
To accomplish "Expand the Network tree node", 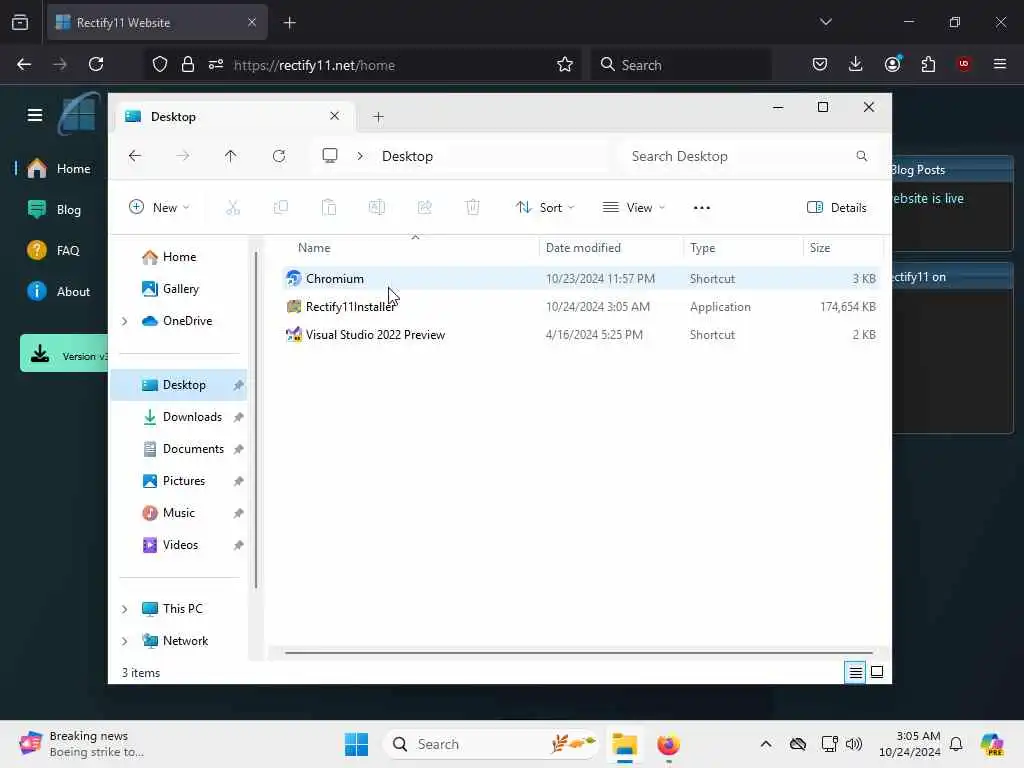I will point(124,641).
